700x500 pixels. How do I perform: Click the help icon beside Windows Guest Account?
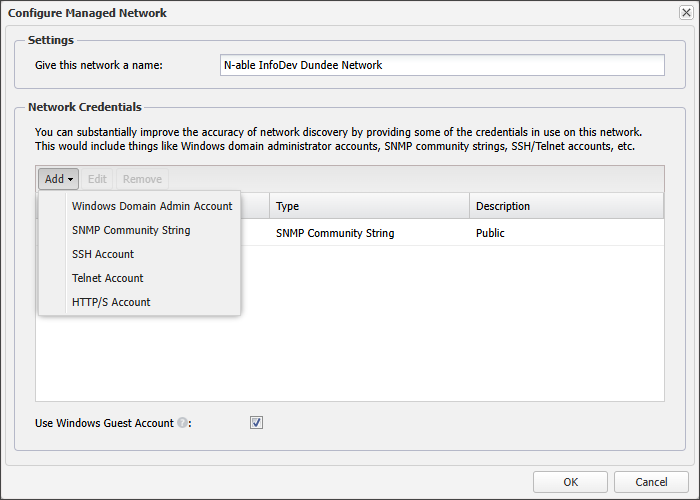(x=182, y=423)
